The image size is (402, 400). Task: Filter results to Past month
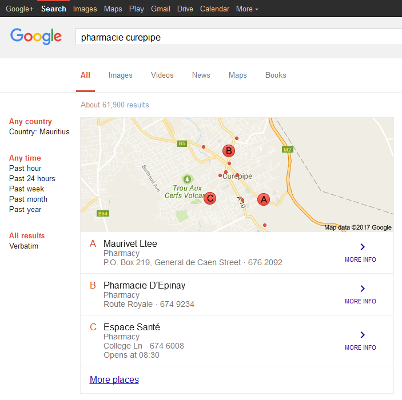click(x=28, y=199)
